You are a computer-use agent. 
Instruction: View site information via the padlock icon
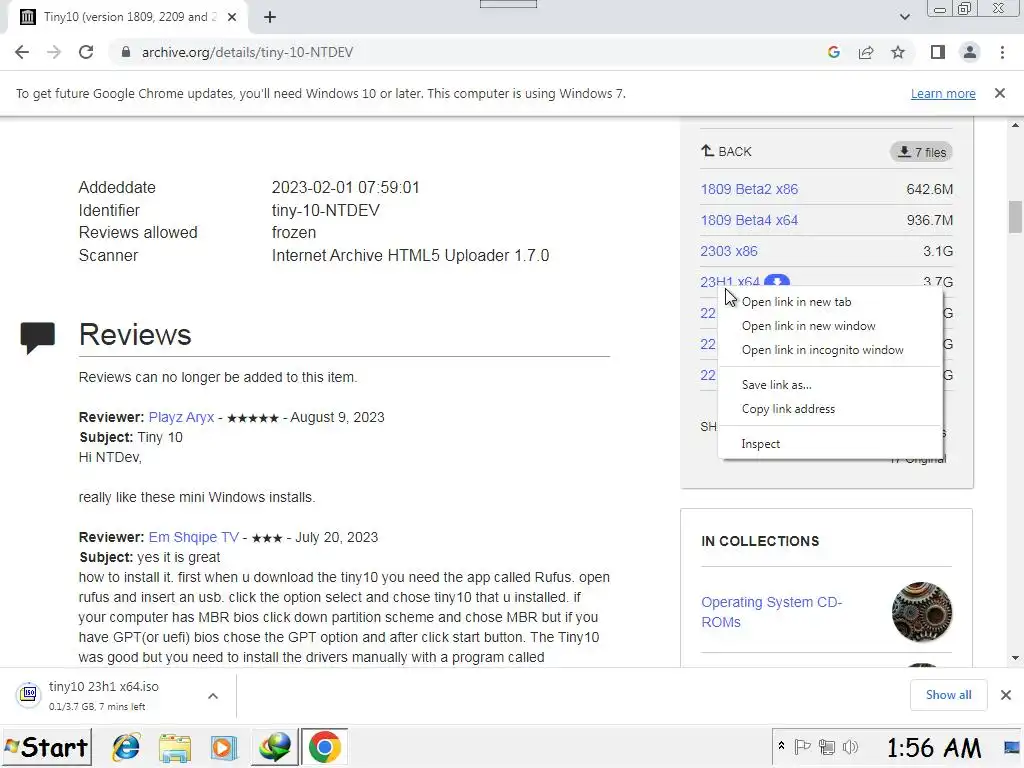[x=126, y=52]
